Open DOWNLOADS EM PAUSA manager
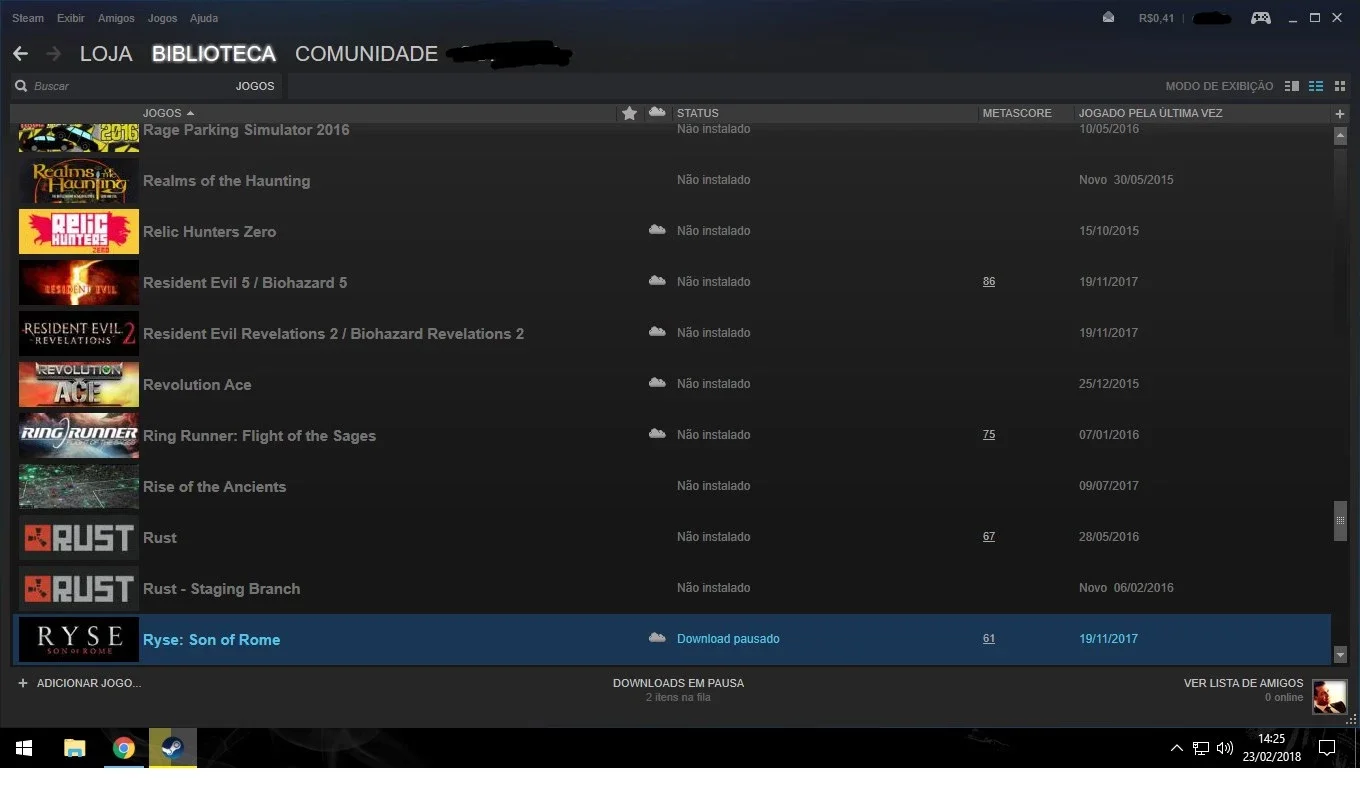The image size is (1360, 793). point(678,683)
